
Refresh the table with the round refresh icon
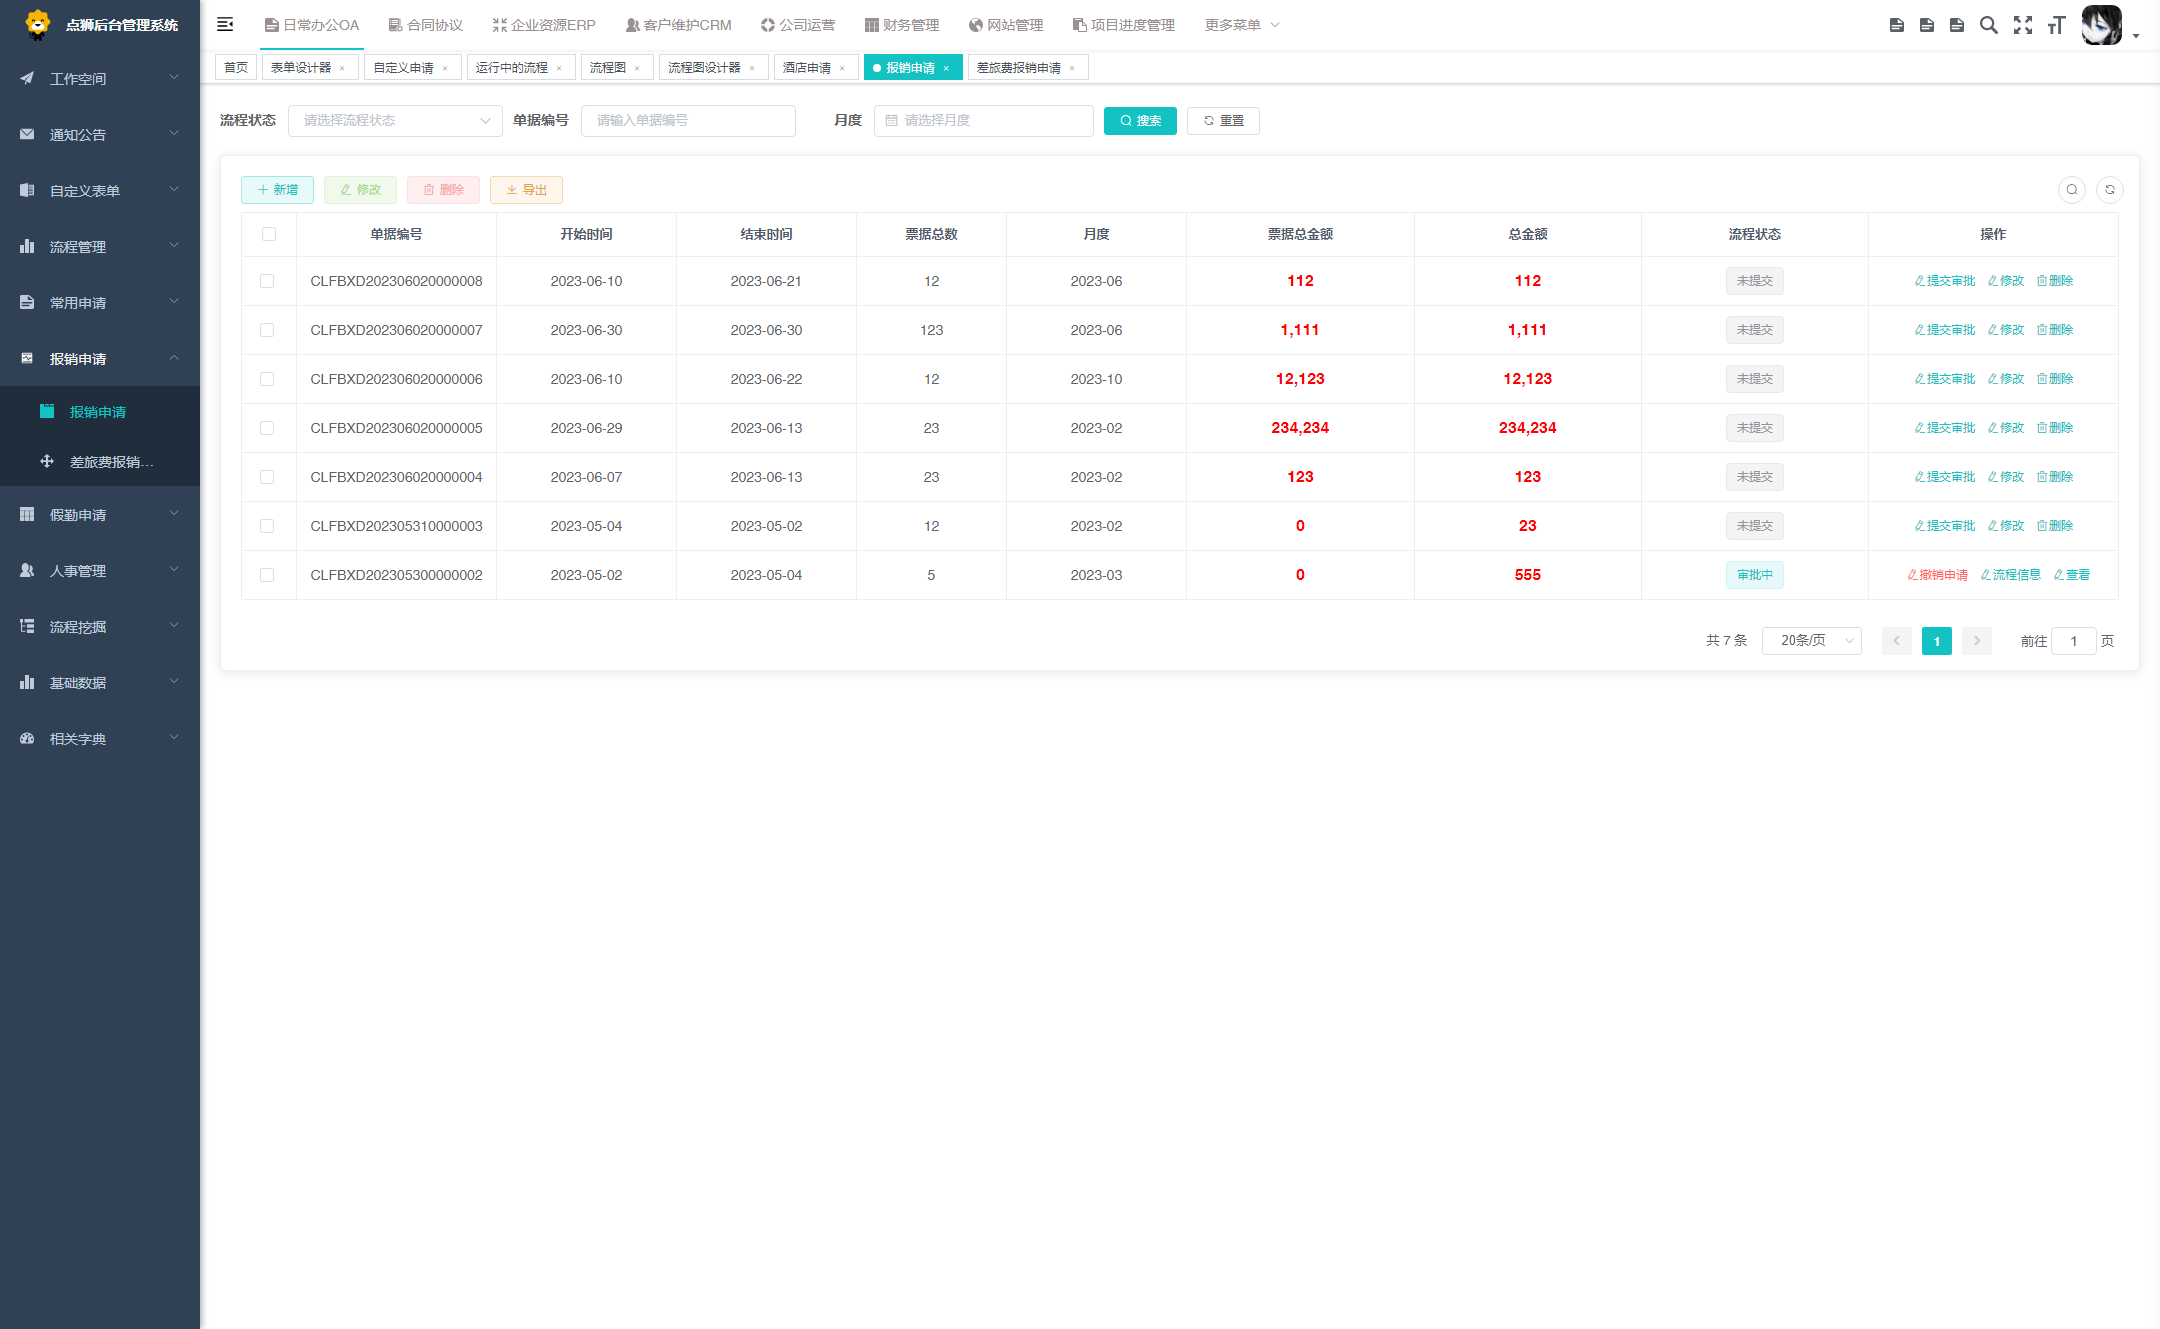click(x=2110, y=190)
